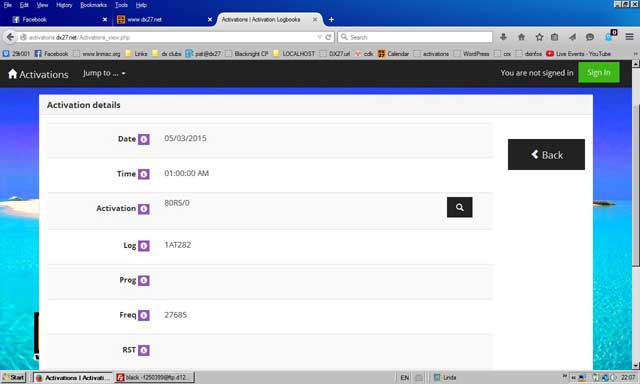Open the Help menu

point(141,5)
